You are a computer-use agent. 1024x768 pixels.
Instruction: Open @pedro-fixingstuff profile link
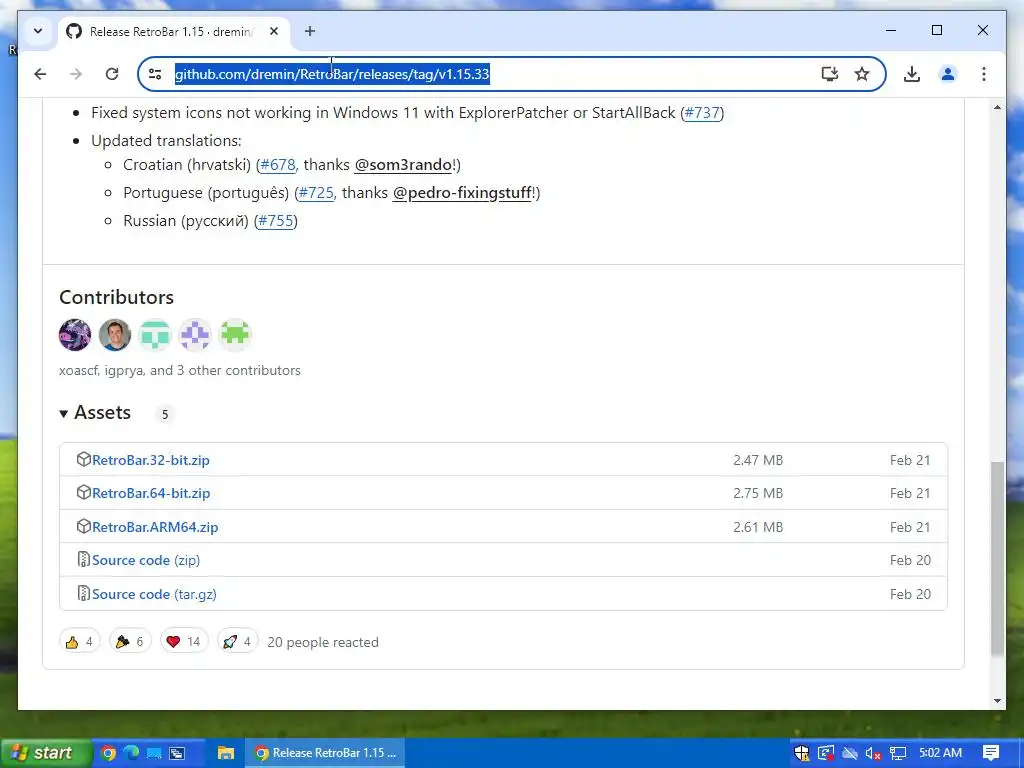coord(462,193)
